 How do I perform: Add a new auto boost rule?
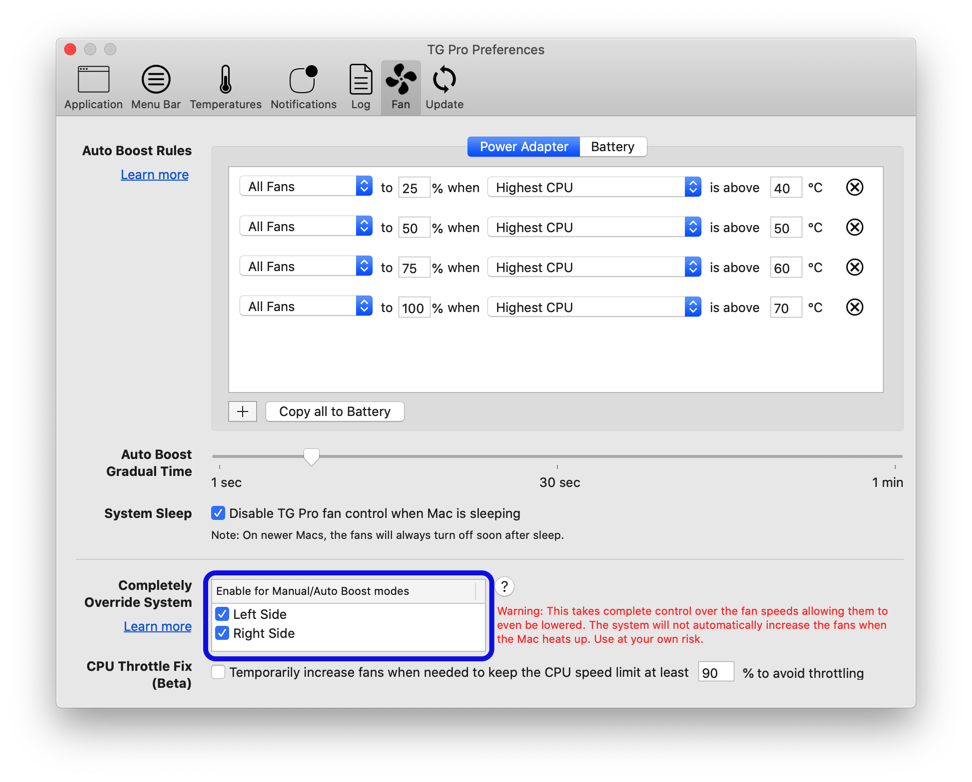pos(242,411)
